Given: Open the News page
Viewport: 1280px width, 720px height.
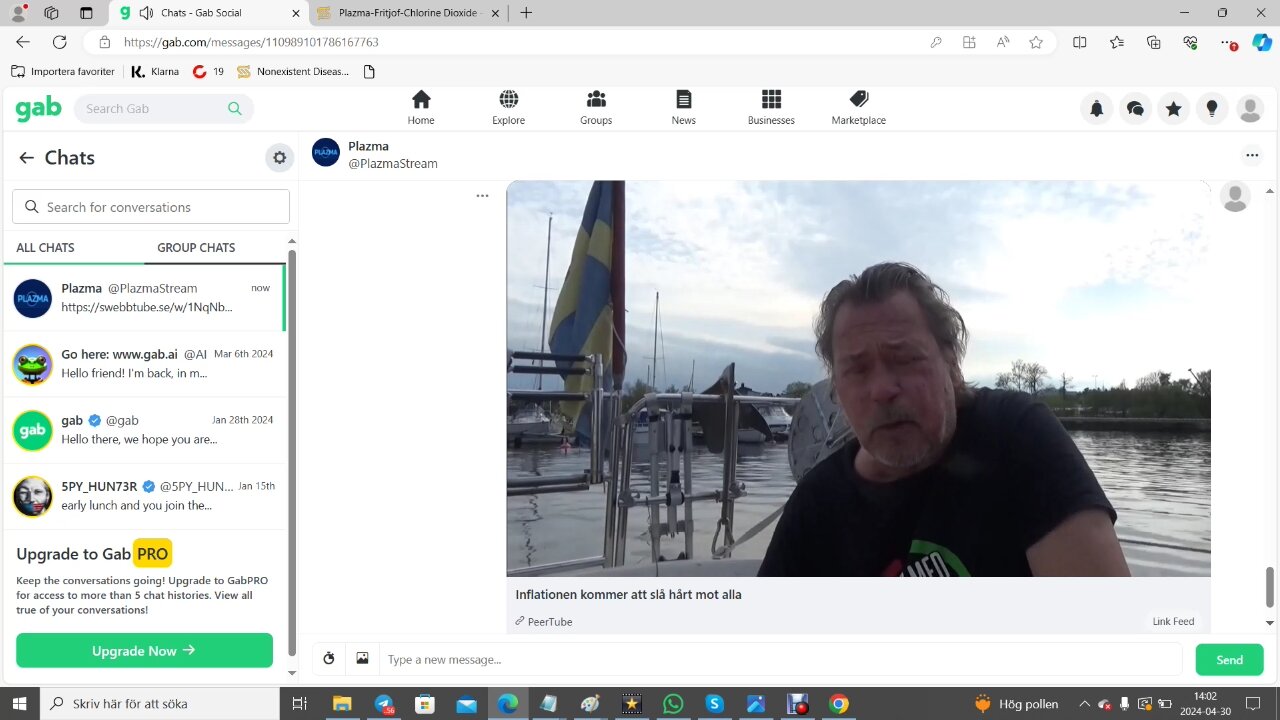Looking at the screenshot, I should click(x=683, y=108).
